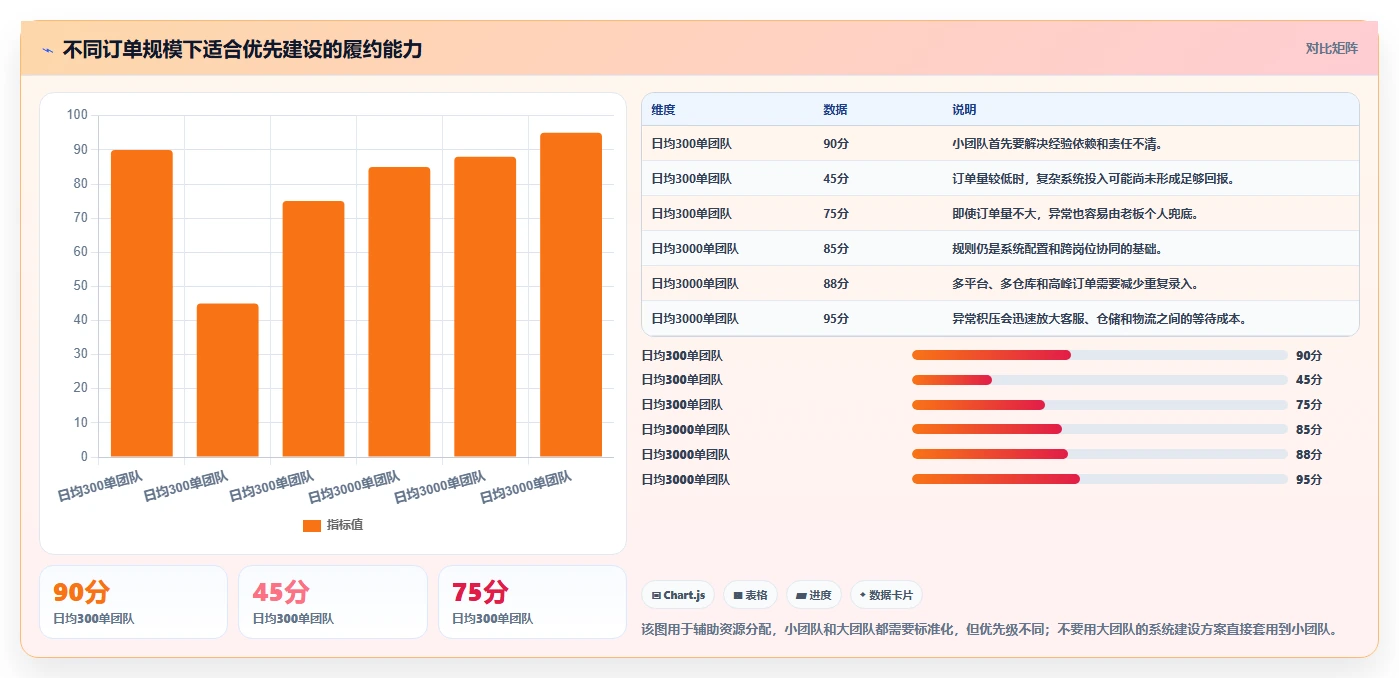Click the 对比矩阵 label in the header

[1332, 48]
